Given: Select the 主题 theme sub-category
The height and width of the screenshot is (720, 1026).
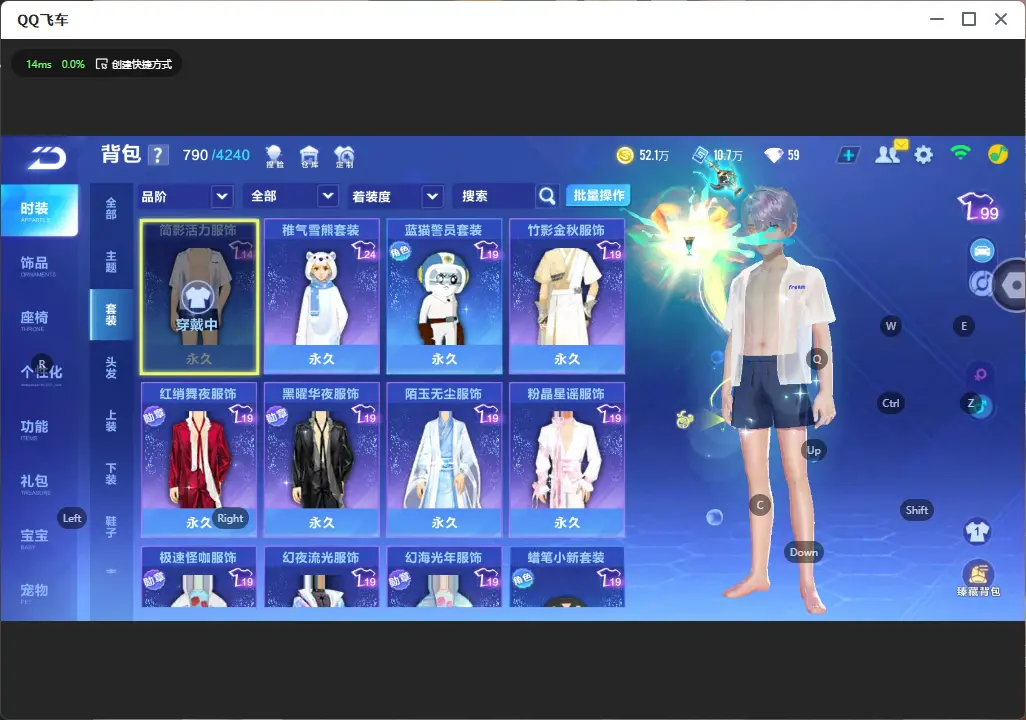Looking at the screenshot, I should click(111, 261).
